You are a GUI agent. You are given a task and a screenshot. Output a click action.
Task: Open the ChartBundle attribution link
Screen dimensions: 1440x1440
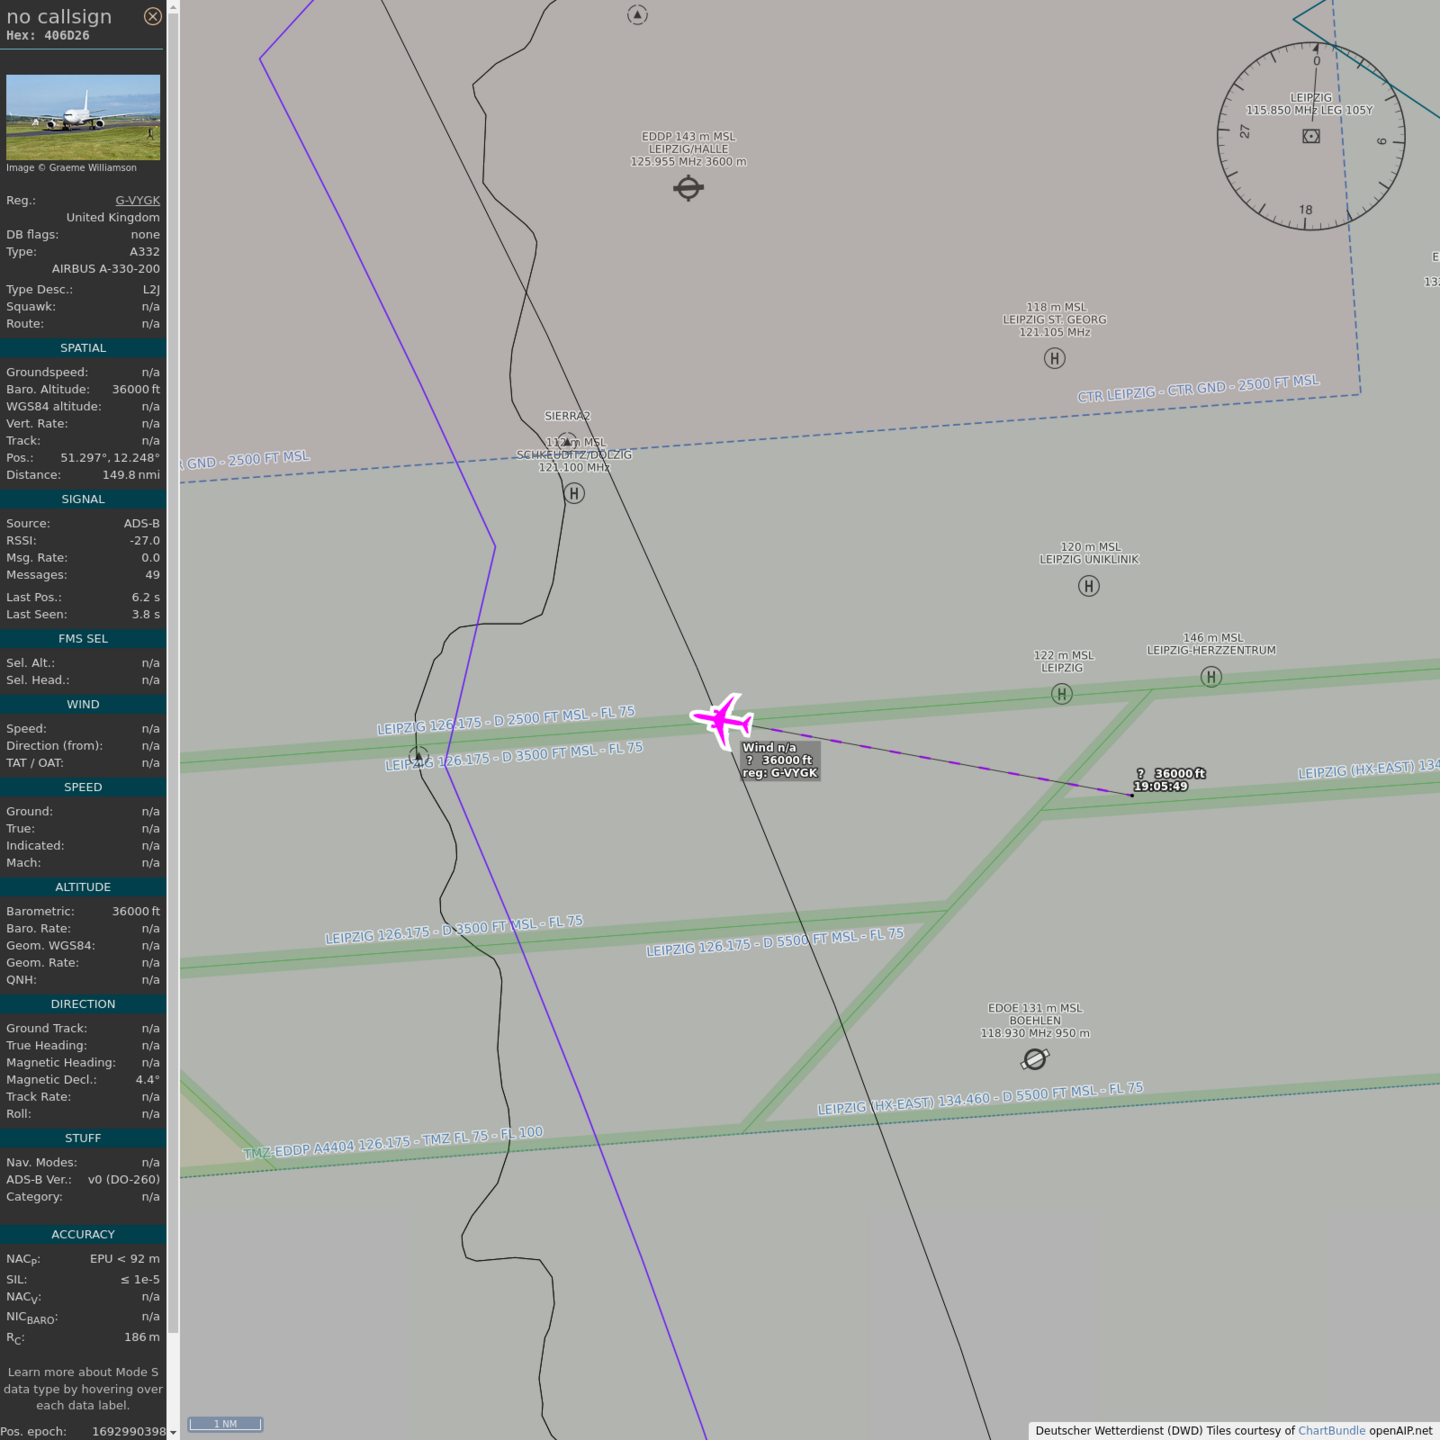[x=1331, y=1431]
